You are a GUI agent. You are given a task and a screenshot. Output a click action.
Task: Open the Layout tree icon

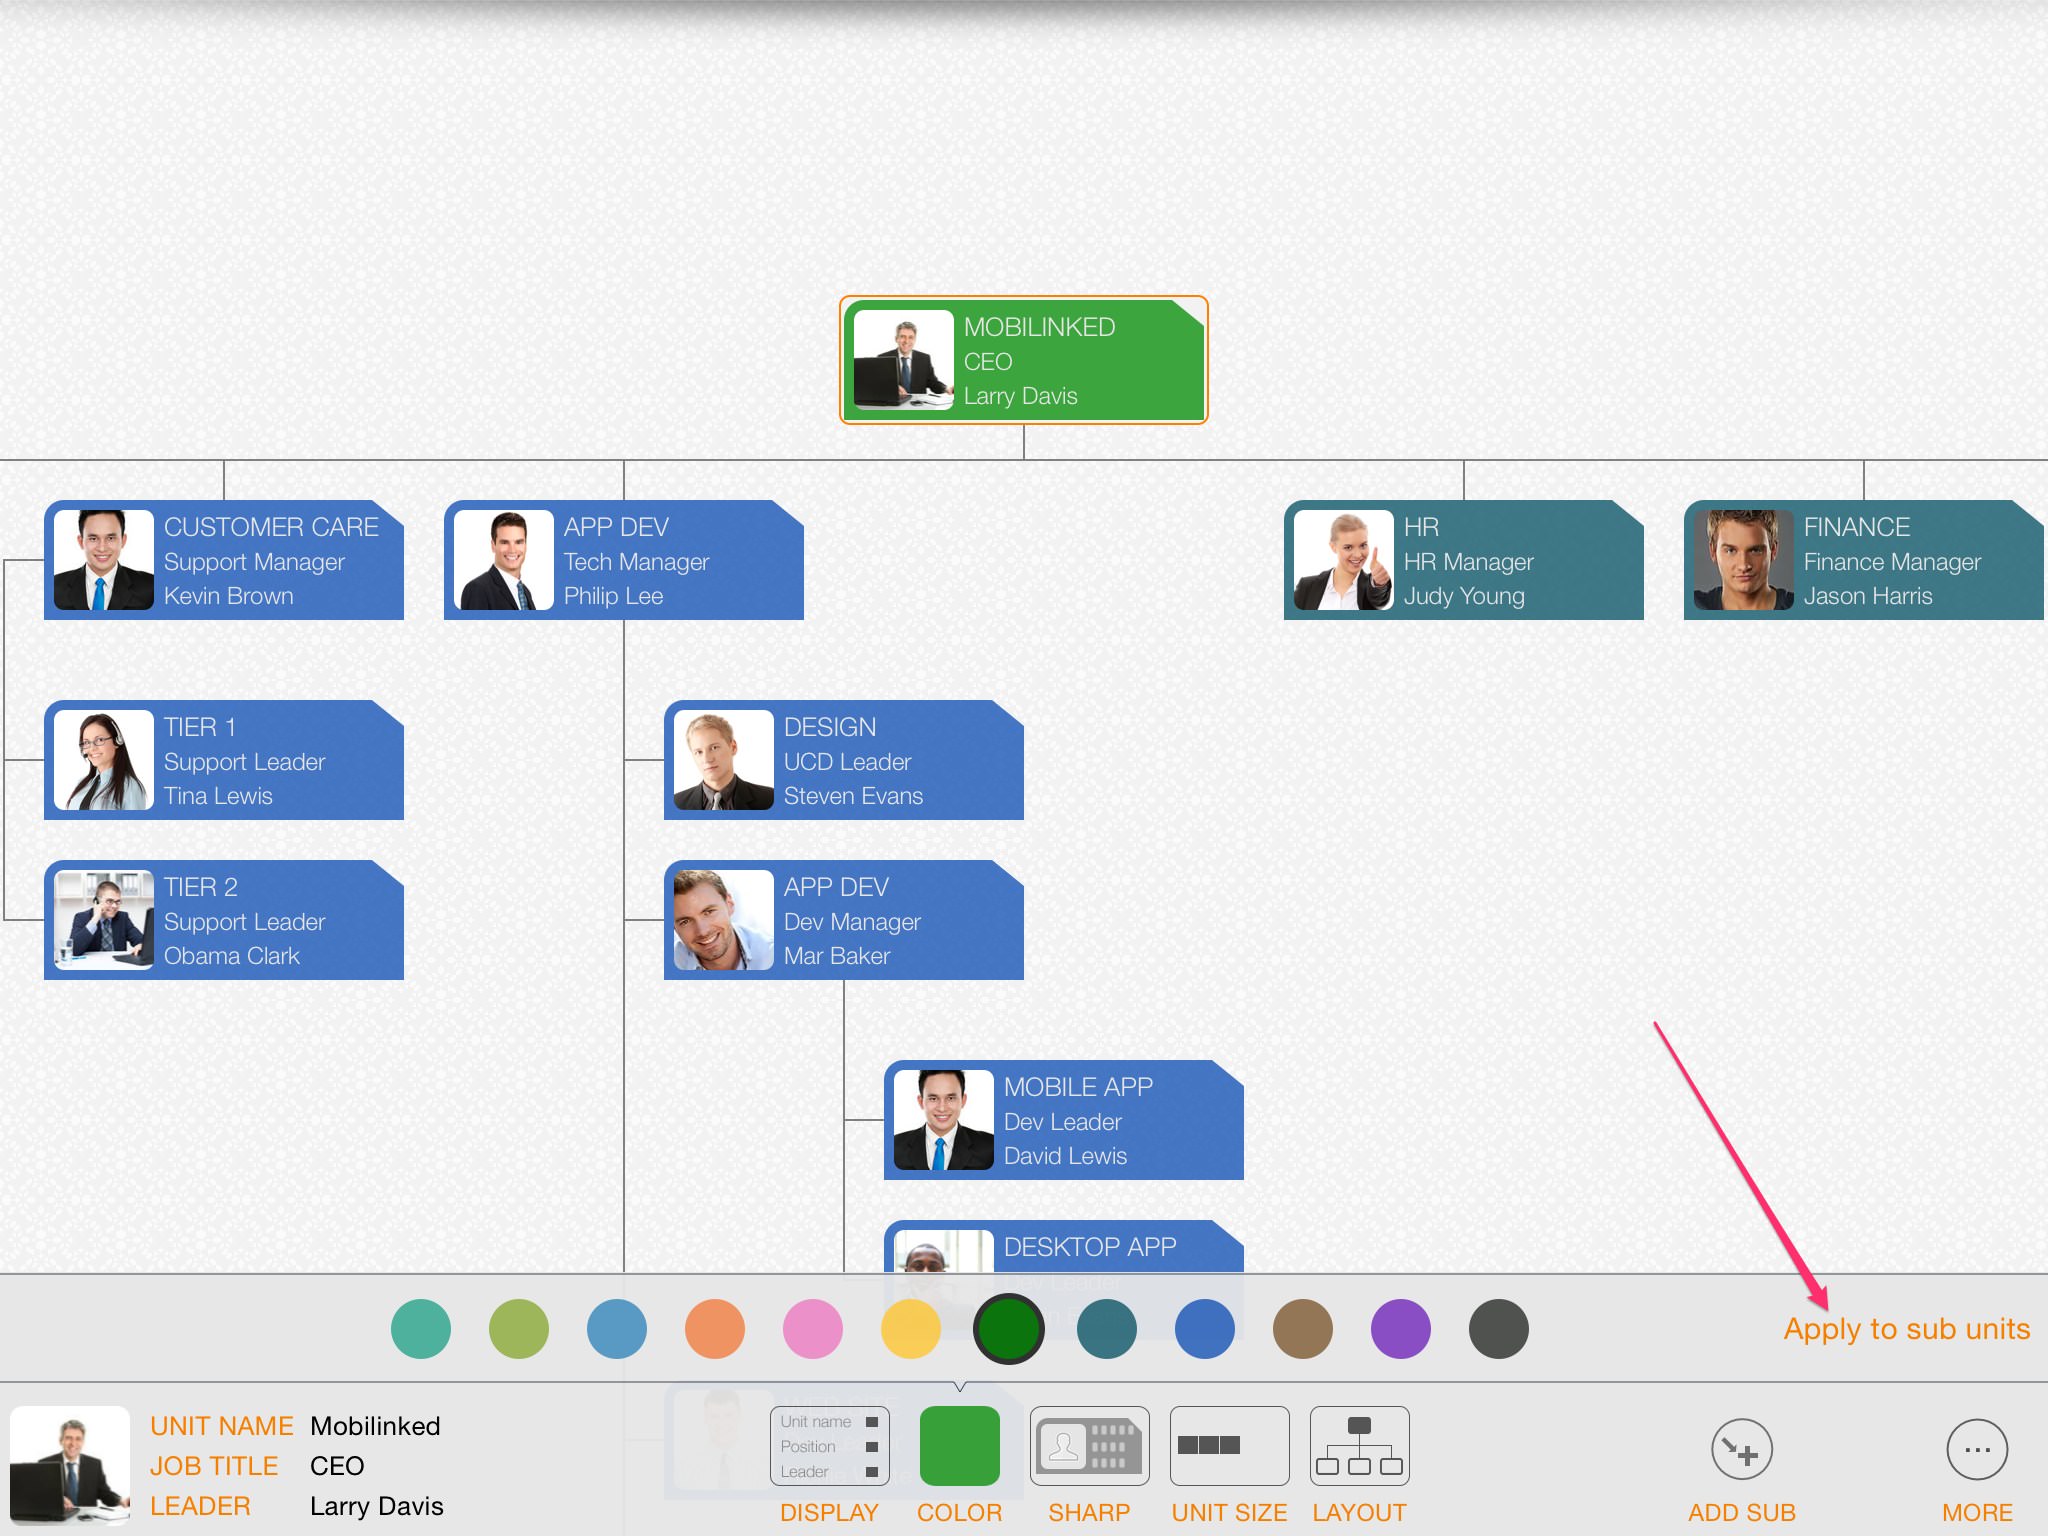tap(1359, 1446)
